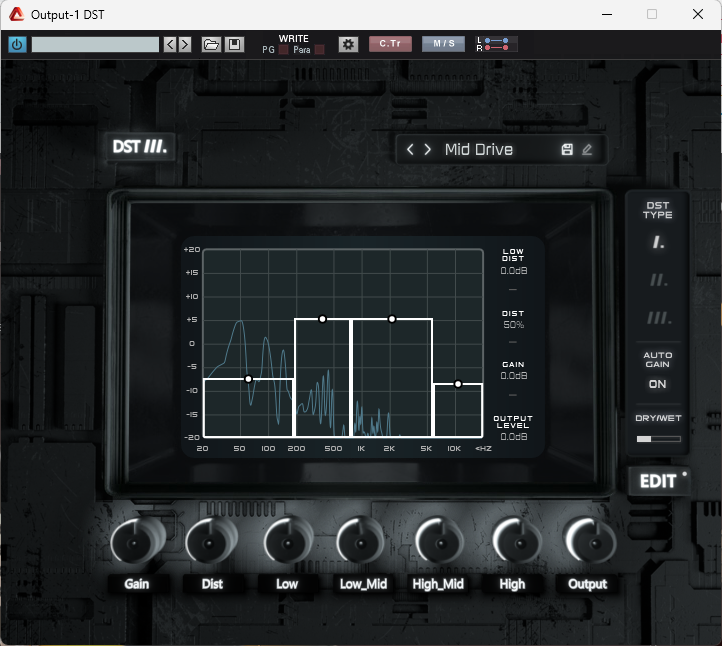Open plugin settings gear icon
Viewport: 722px width, 646px height.
[348, 45]
